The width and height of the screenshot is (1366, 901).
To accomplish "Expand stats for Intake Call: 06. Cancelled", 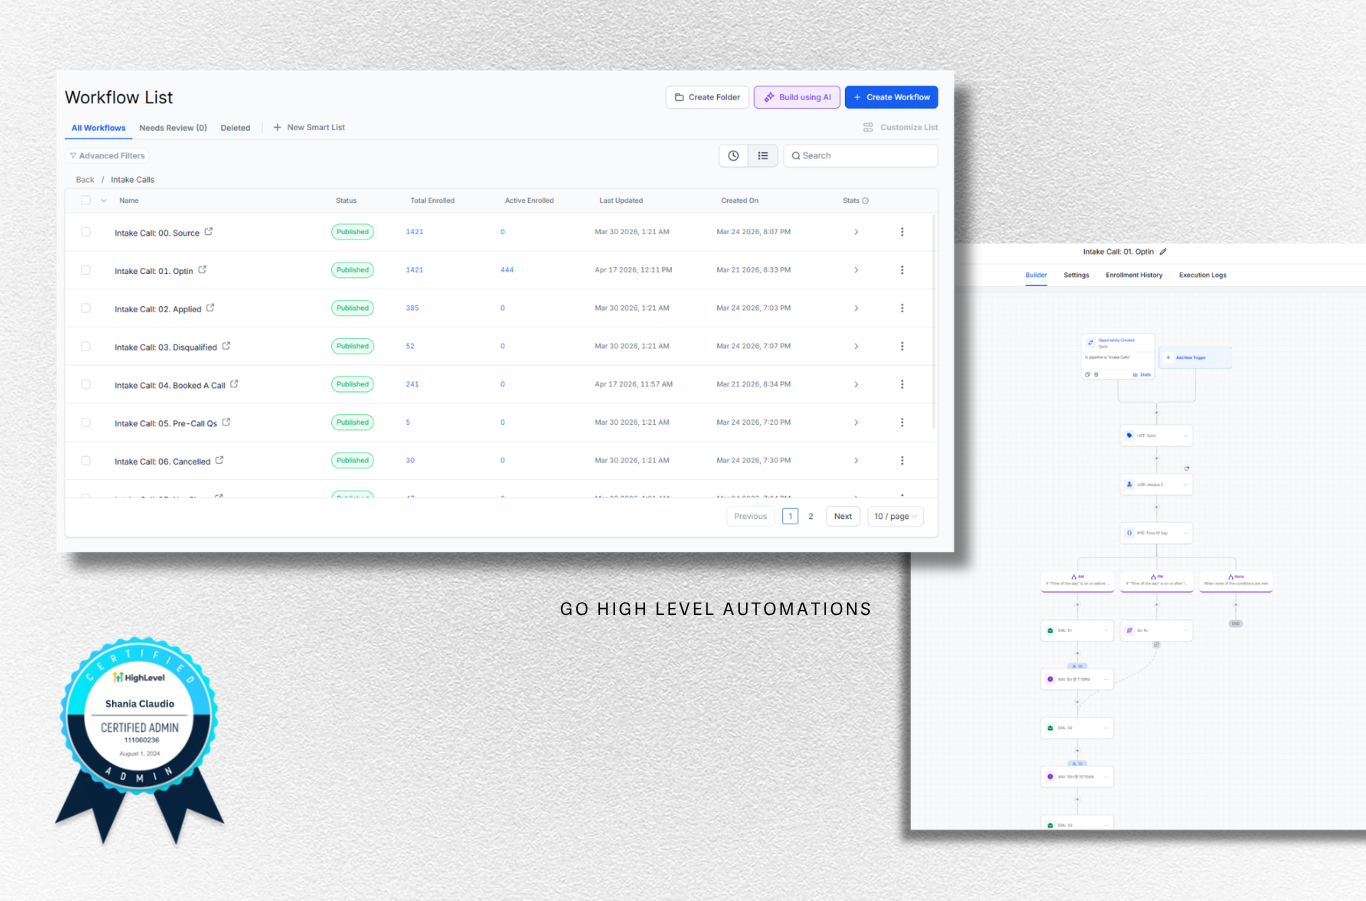I will [856, 460].
